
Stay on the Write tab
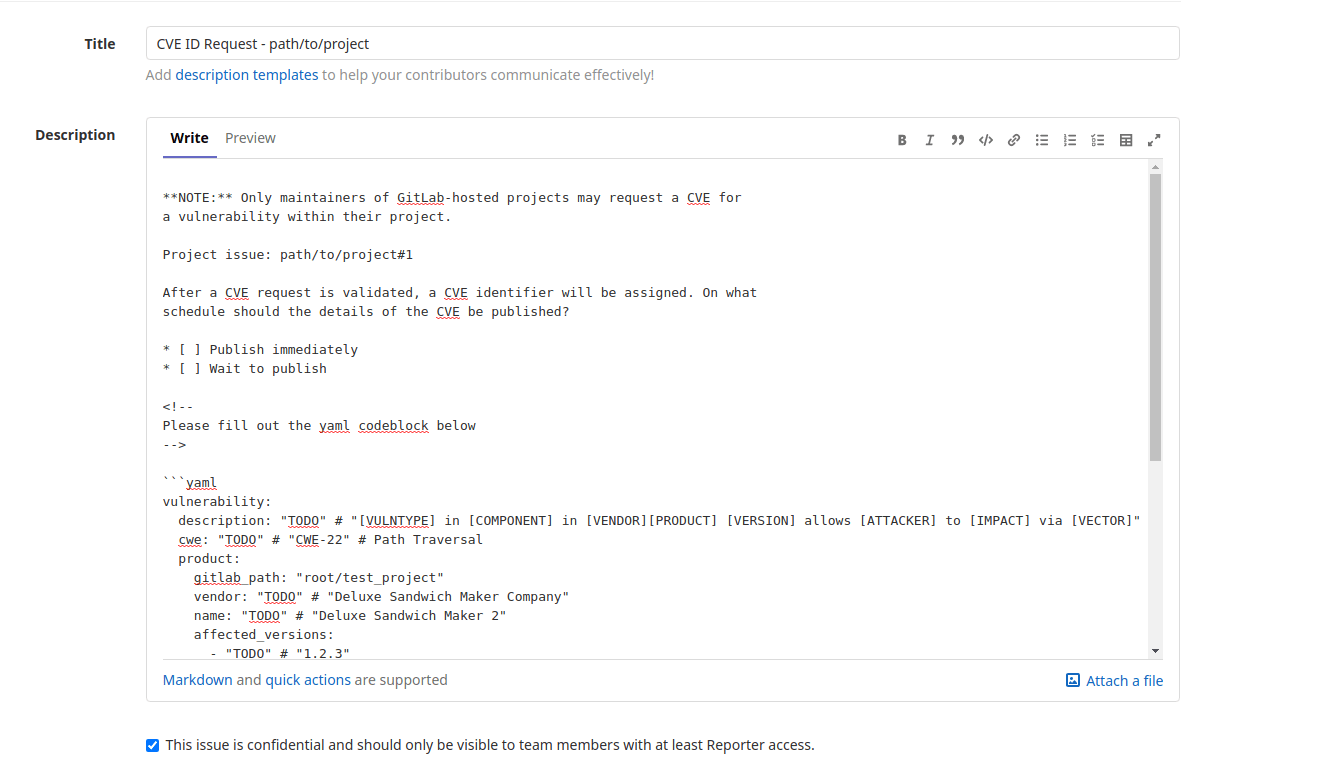(189, 137)
